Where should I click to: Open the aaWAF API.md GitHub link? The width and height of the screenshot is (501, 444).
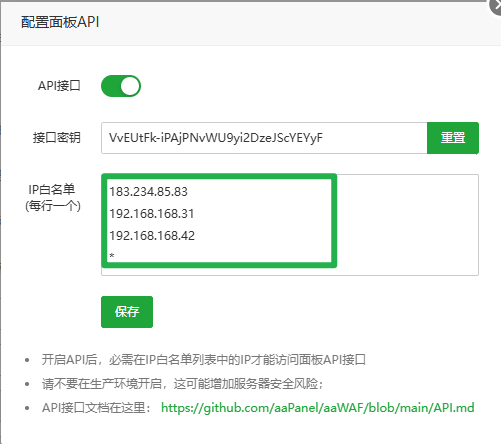coord(317,408)
